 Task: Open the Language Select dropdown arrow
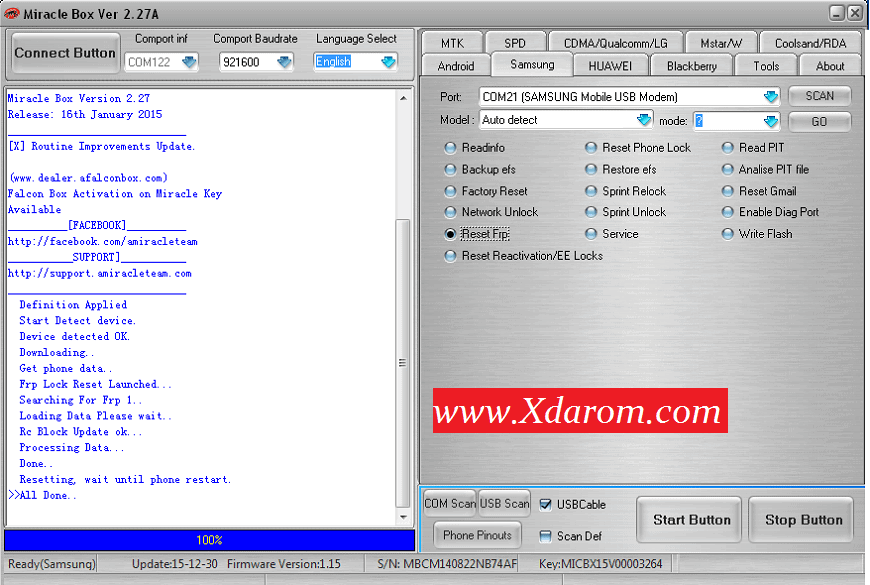388,62
